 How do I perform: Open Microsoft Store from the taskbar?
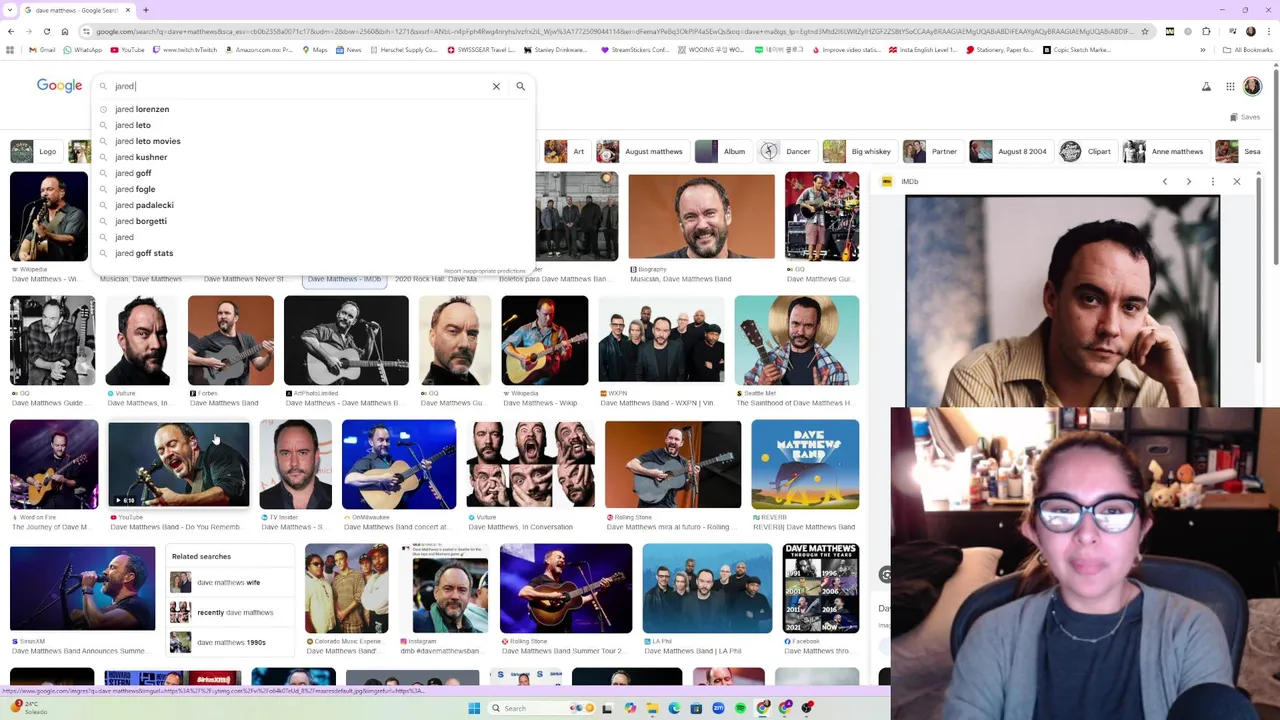(x=696, y=708)
